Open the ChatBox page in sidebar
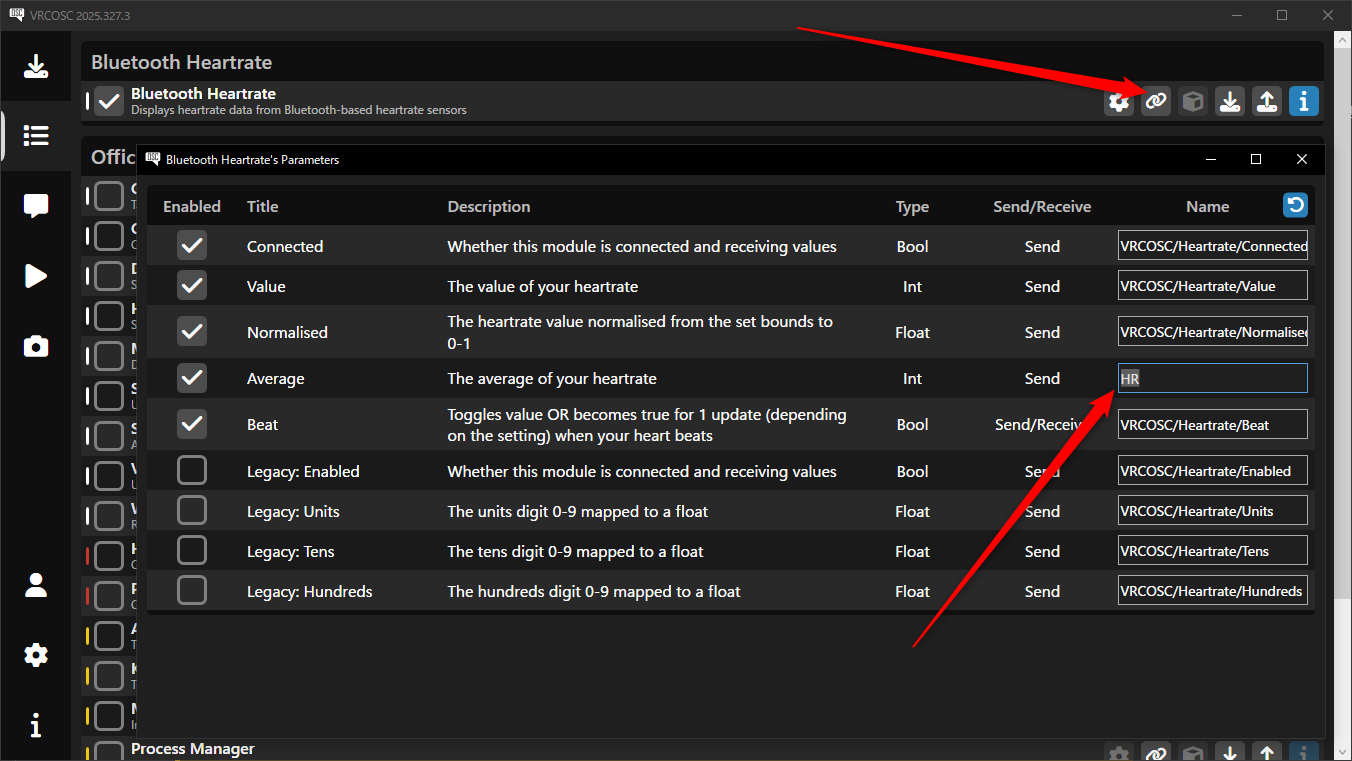This screenshot has height=761, width=1352. tap(36, 205)
